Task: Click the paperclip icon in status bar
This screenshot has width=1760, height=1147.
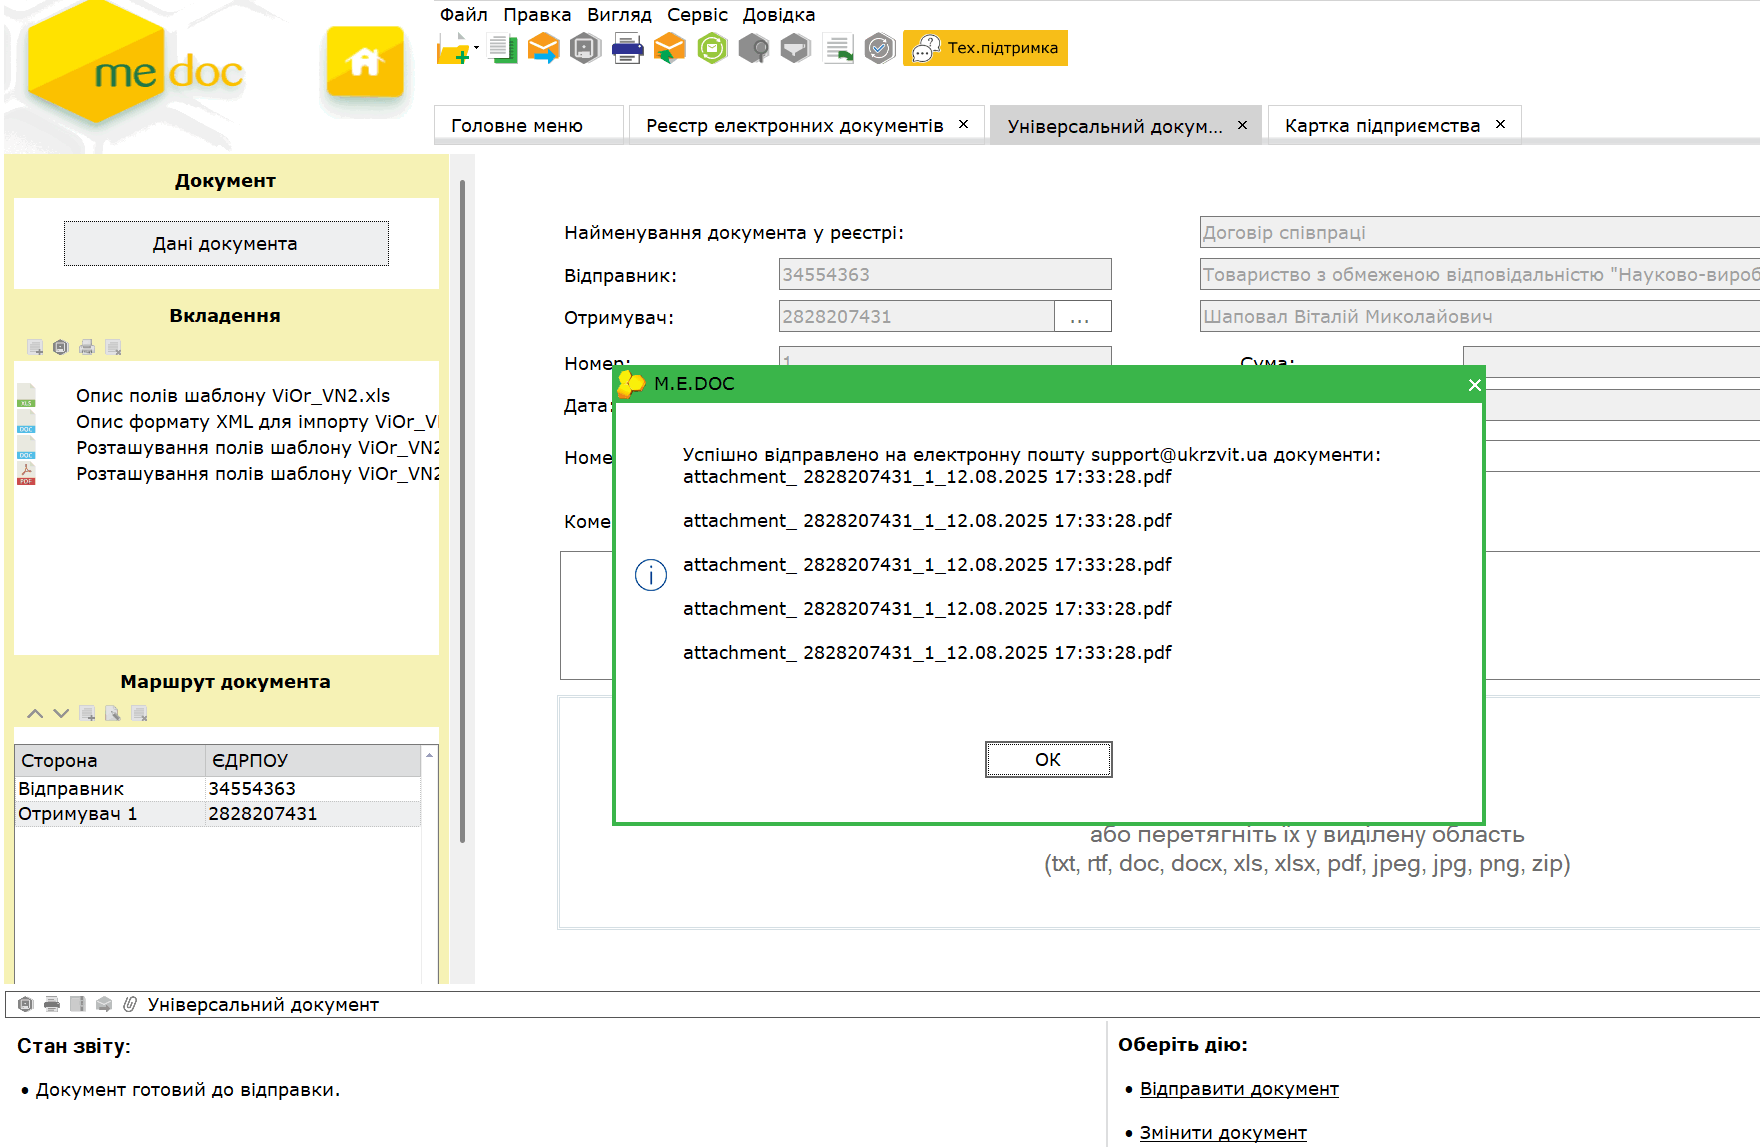Action: [x=130, y=1004]
